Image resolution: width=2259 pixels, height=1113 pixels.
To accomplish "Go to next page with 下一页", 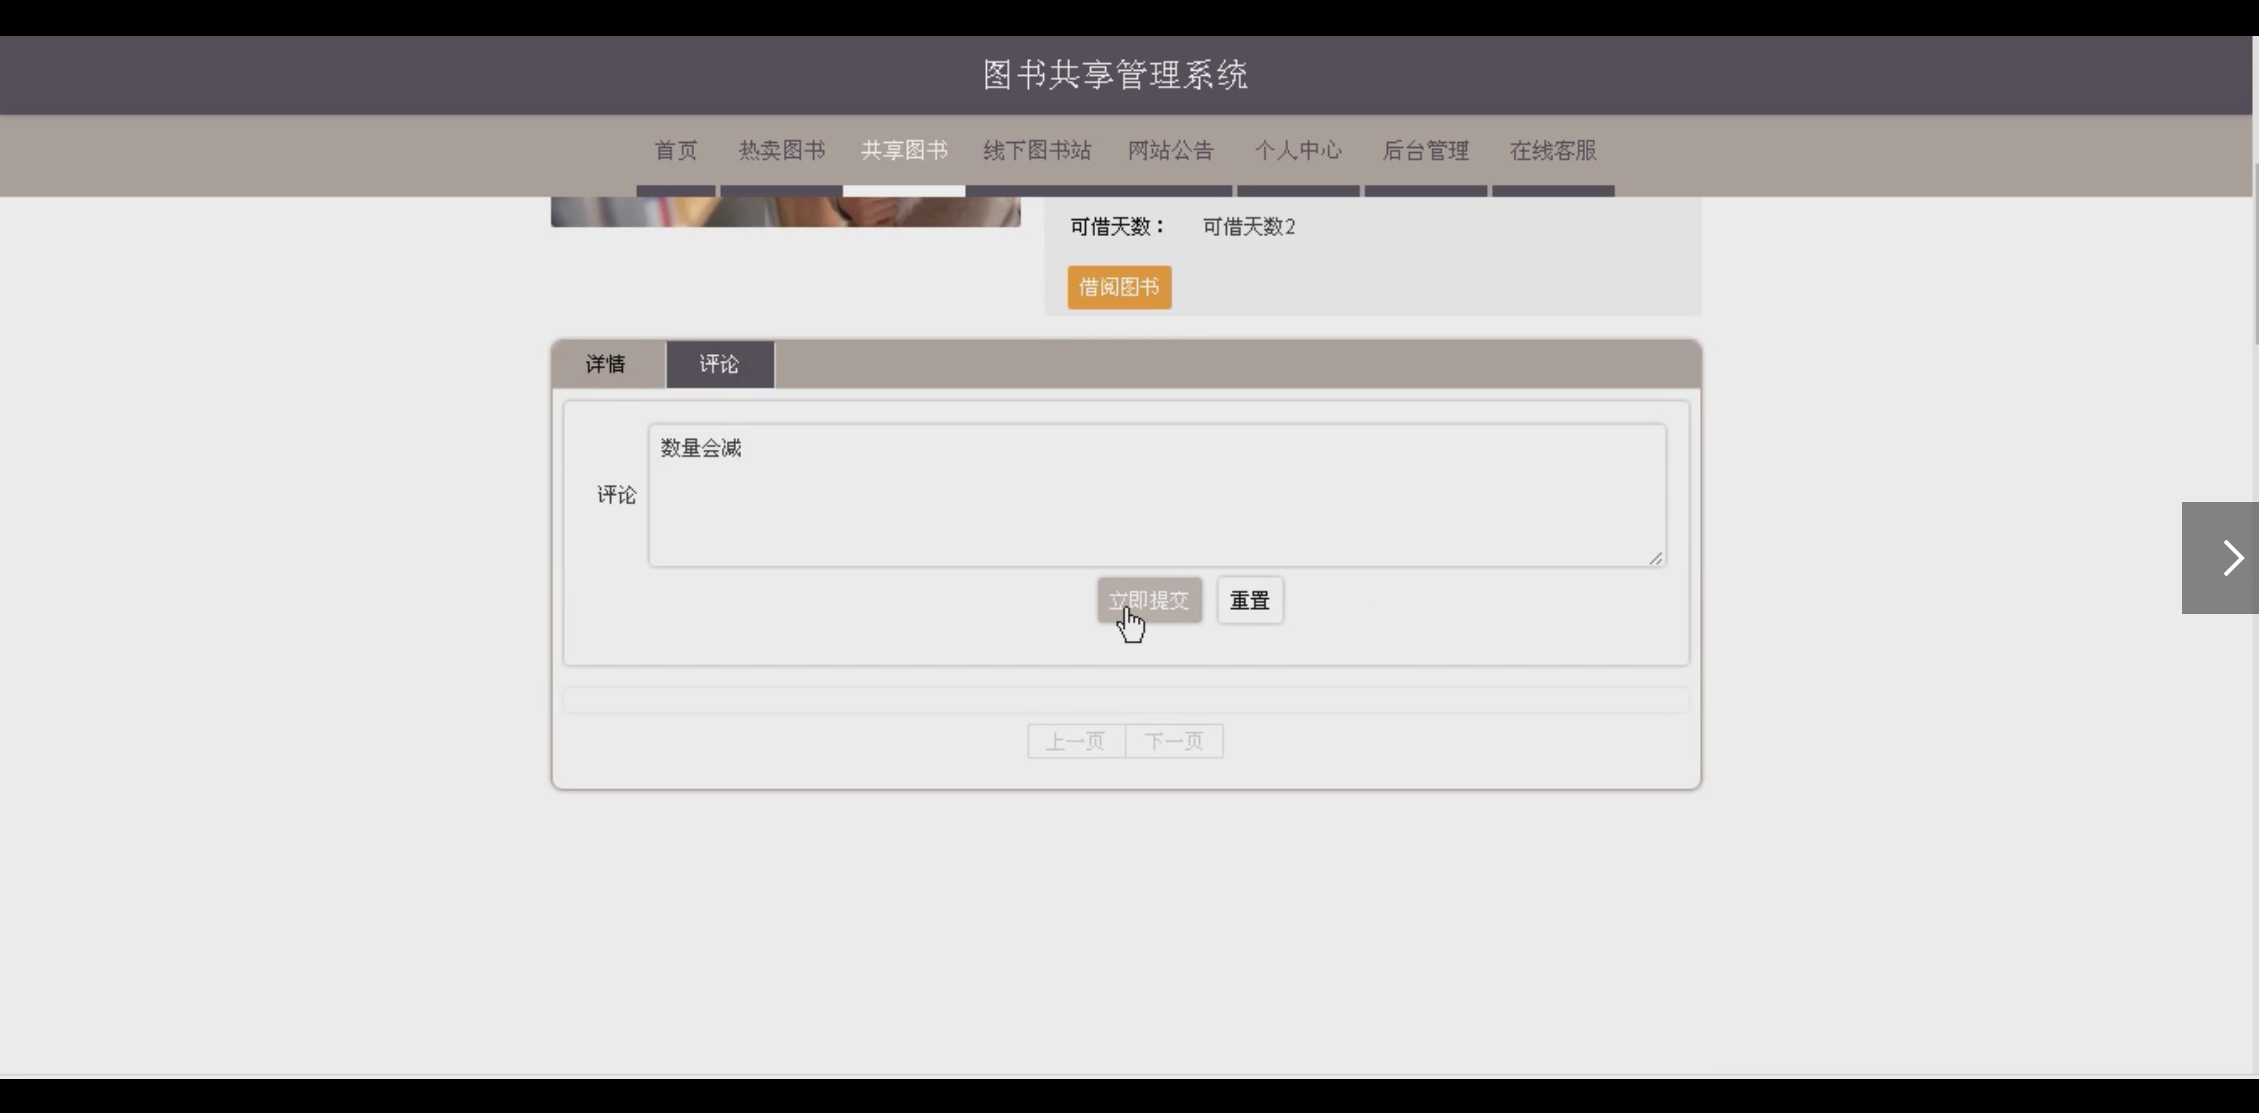I will click(1174, 741).
